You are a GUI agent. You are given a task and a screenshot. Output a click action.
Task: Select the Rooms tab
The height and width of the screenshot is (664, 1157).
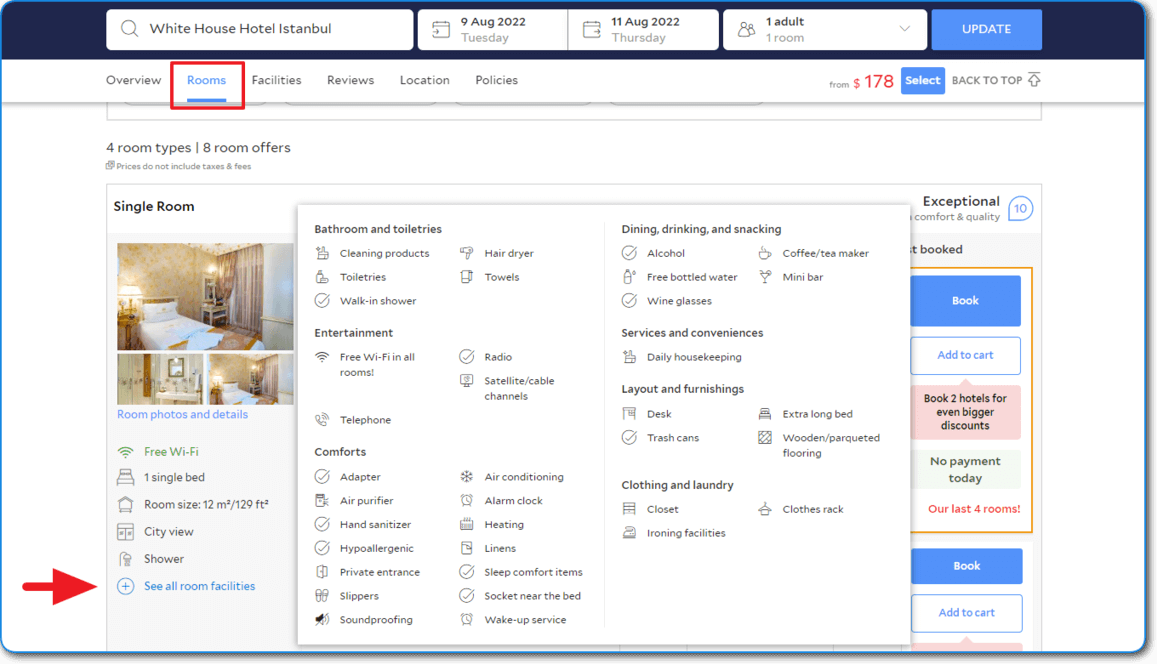coord(207,80)
